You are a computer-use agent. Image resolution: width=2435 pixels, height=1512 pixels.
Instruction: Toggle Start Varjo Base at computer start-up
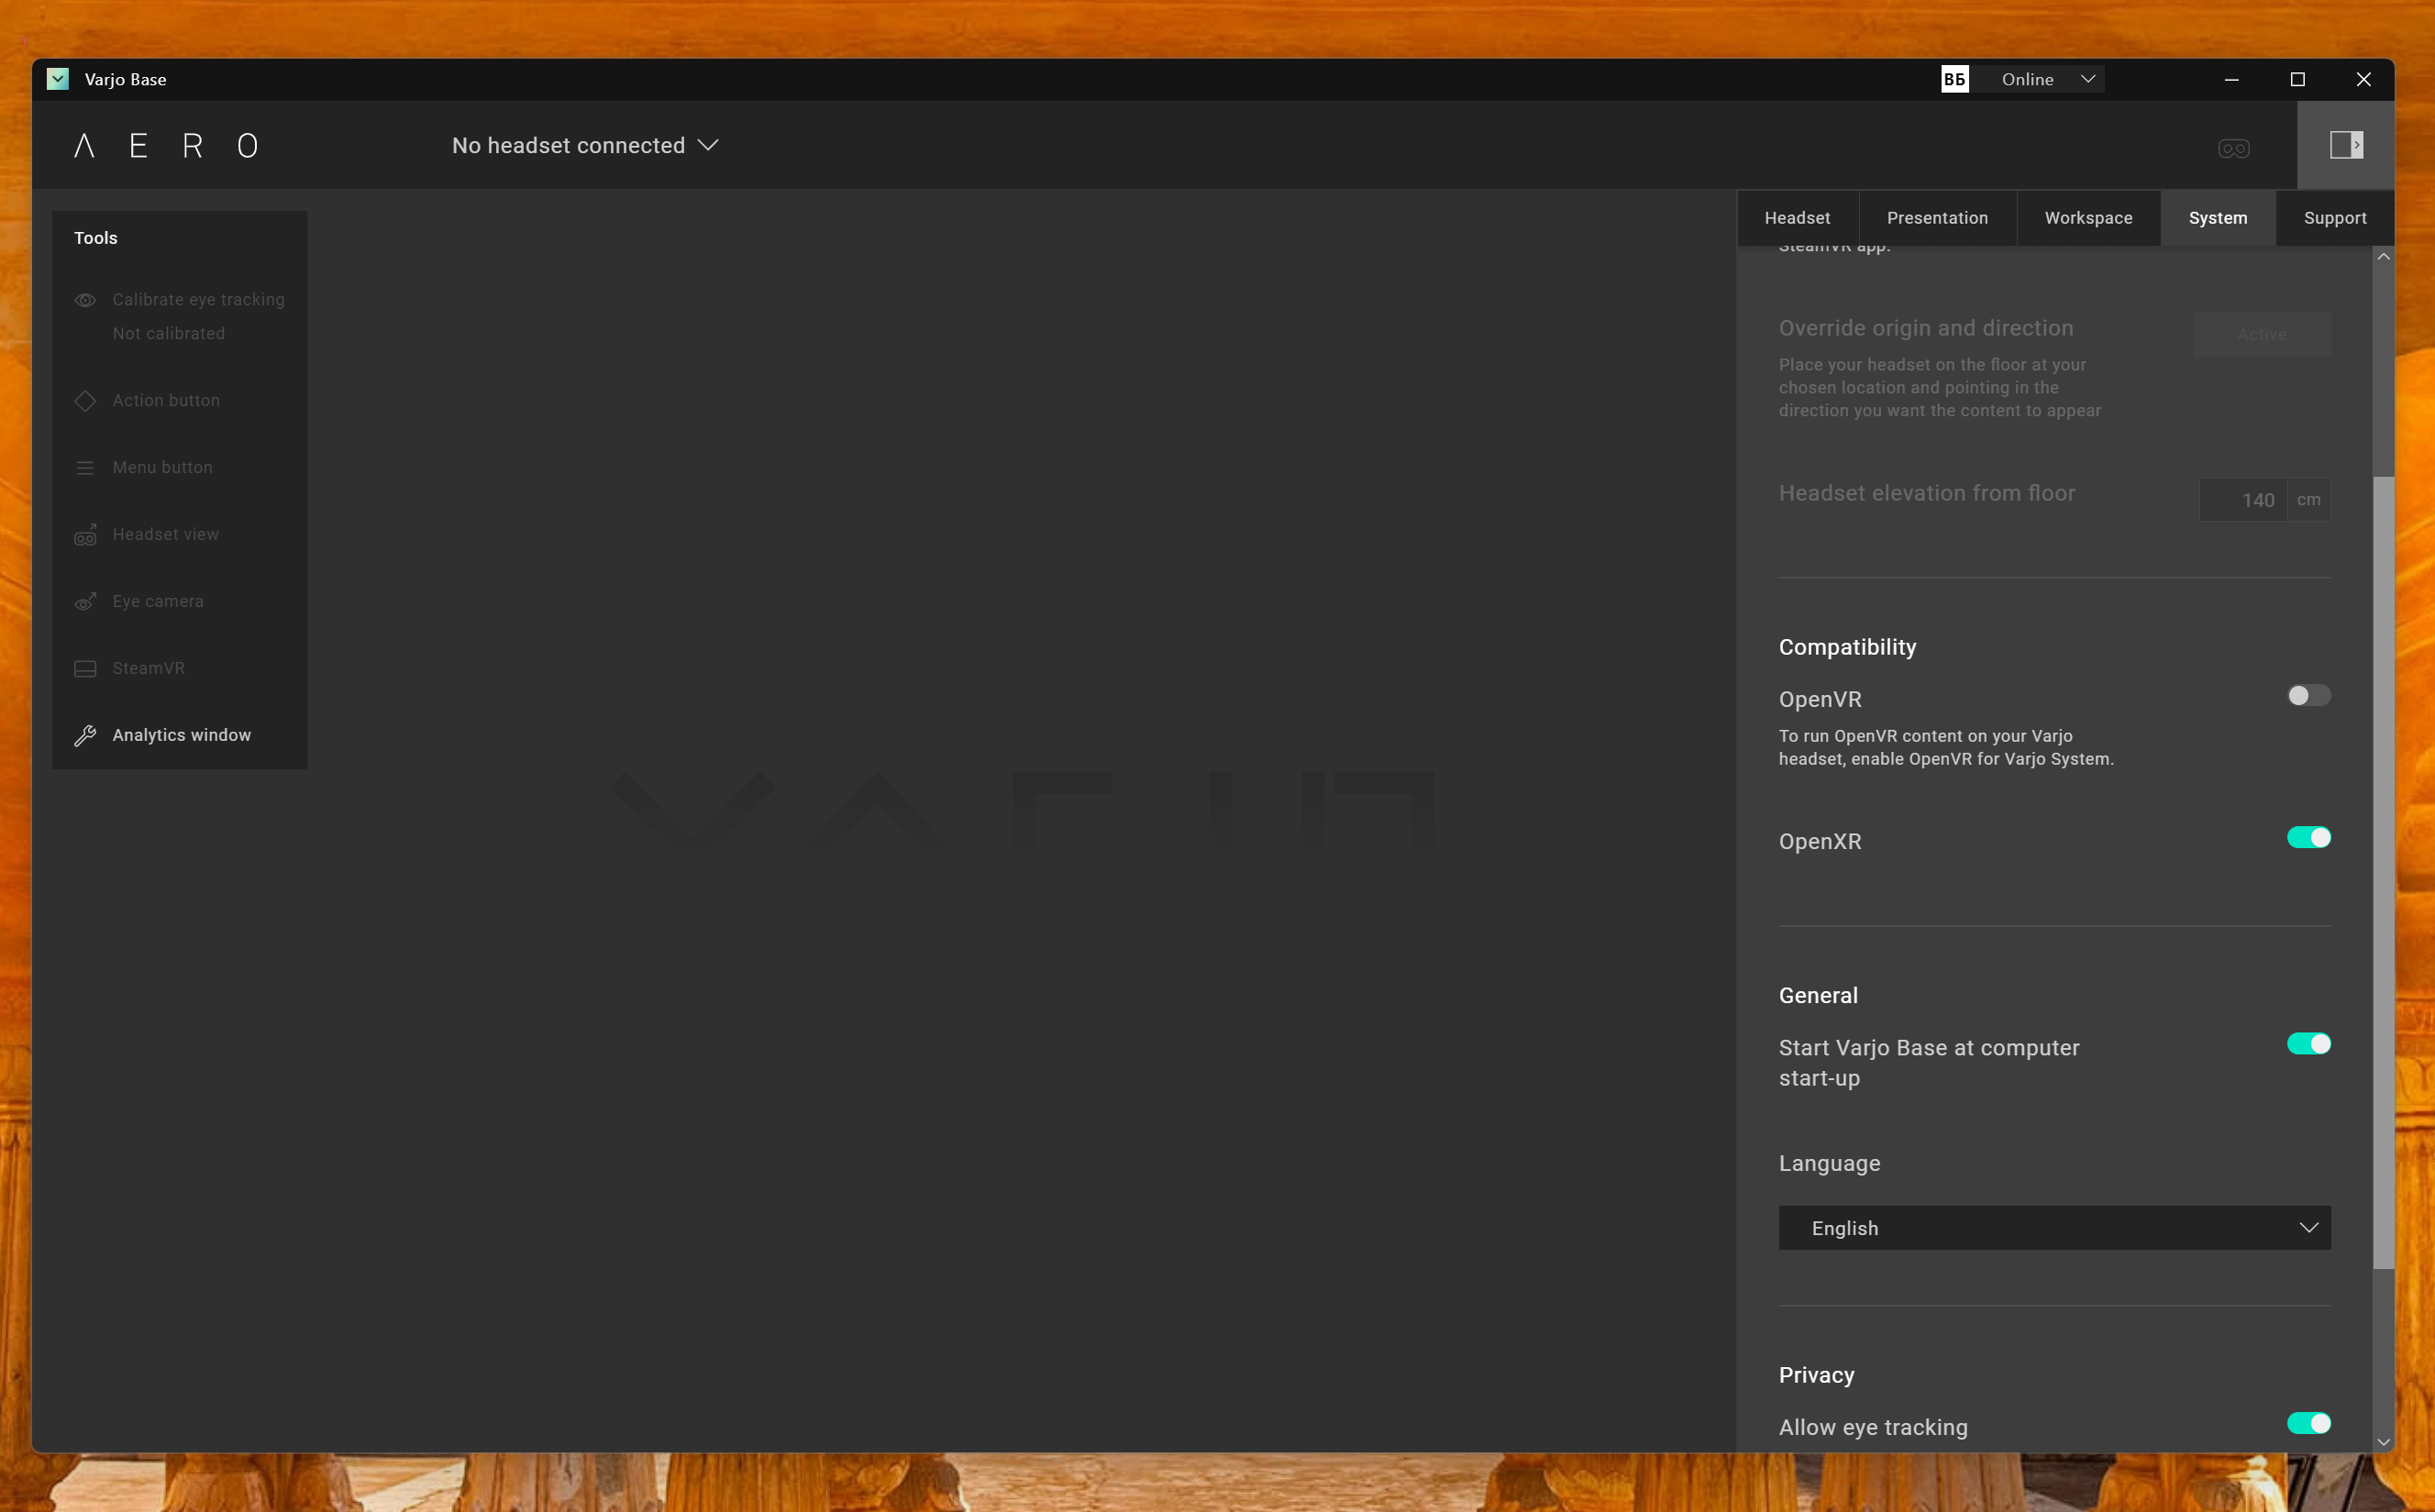2308,1044
